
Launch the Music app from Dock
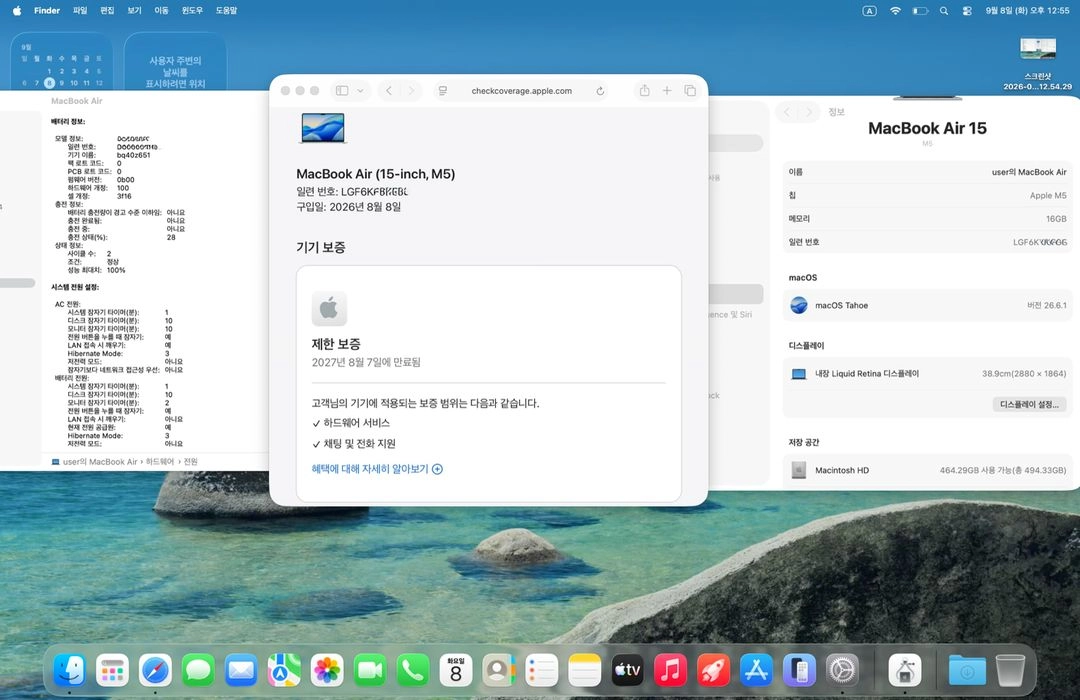[669, 670]
